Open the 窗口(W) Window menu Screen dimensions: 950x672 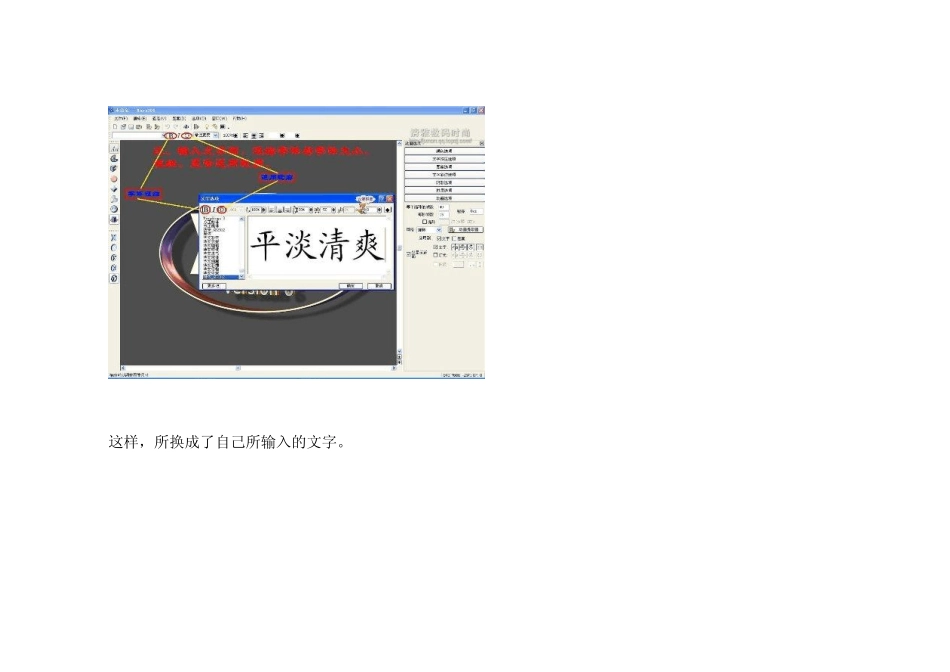pyautogui.click(x=219, y=118)
